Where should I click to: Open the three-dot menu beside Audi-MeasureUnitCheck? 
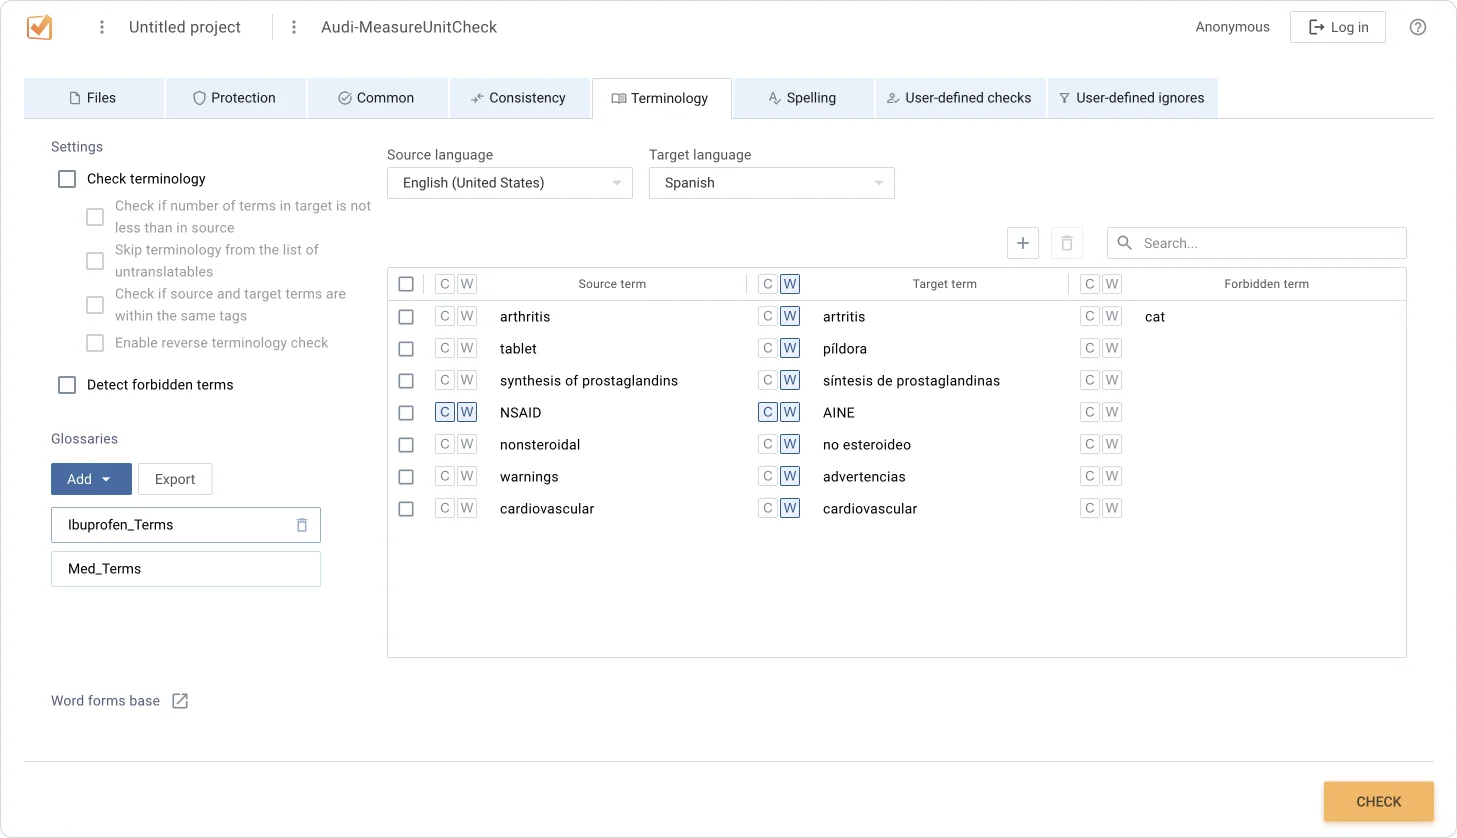(294, 27)
